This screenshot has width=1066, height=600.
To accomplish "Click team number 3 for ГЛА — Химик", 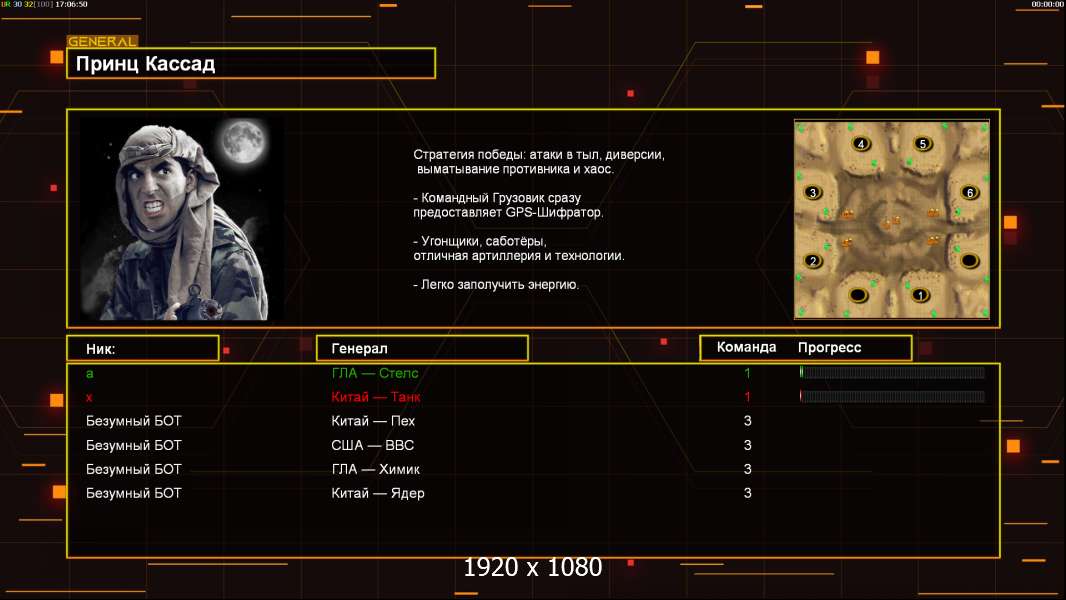I will pos(747,469).
